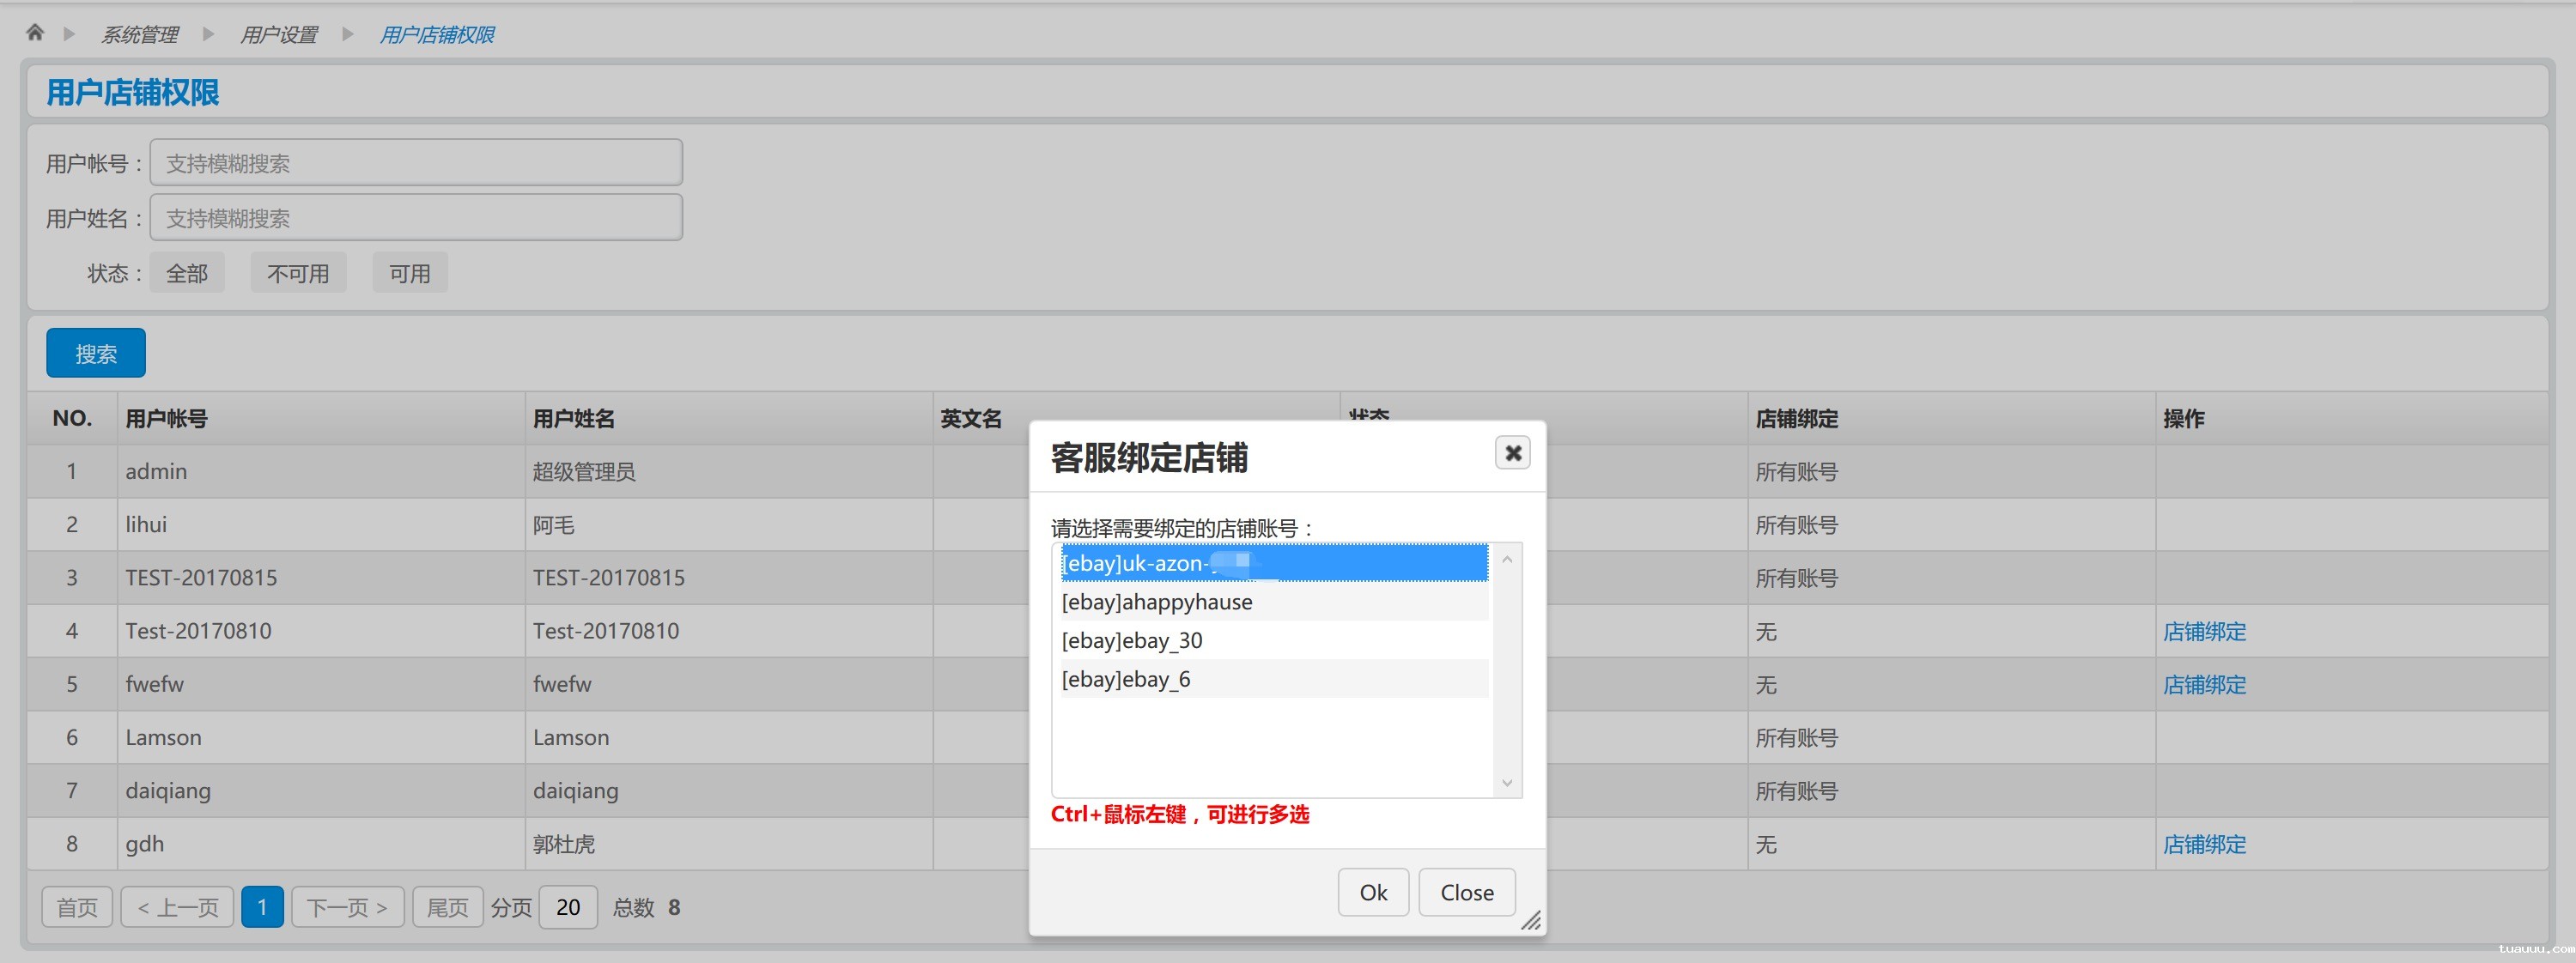Screen dimensions: 2576x963
Task: Close dialog with the X icon
Action: click(x=1512, y=453)
